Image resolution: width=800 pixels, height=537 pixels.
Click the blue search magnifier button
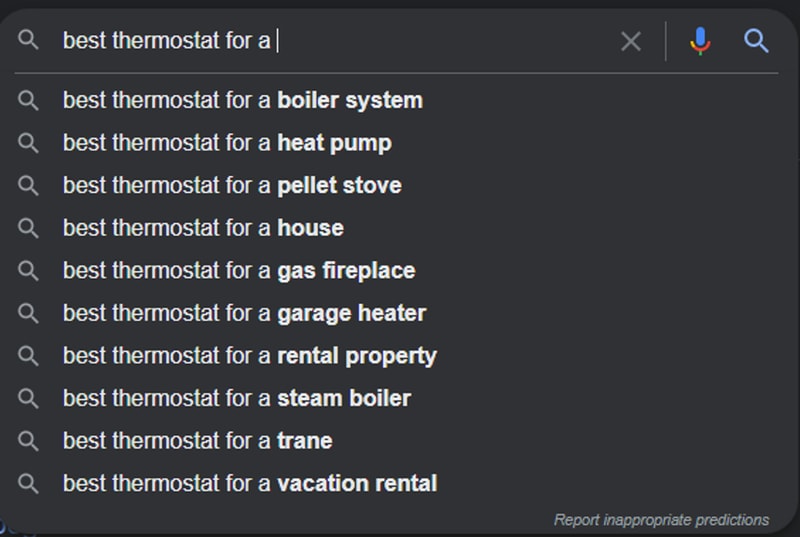pyautogui.click(x=756, y=41)
